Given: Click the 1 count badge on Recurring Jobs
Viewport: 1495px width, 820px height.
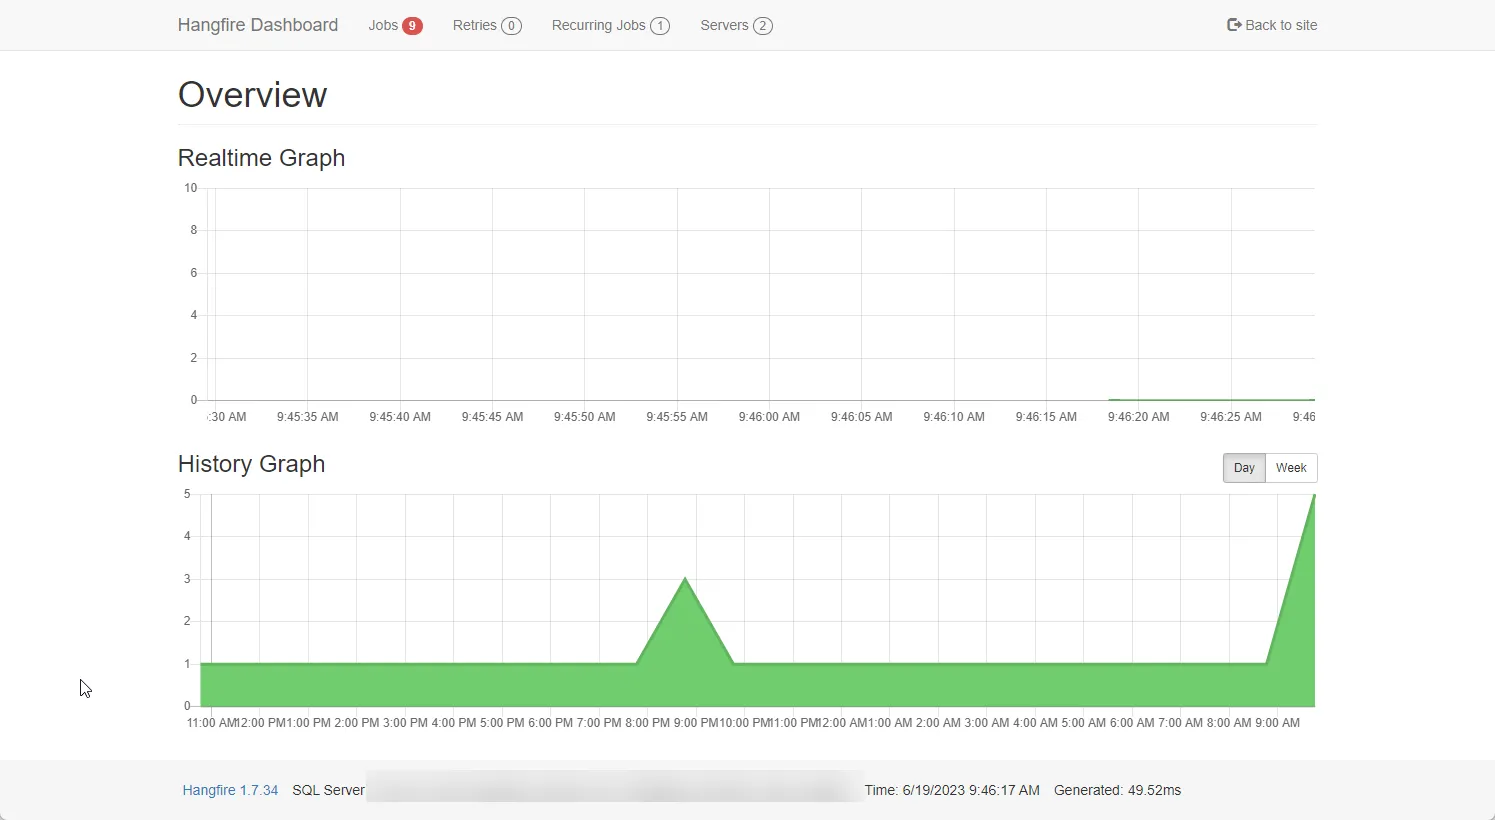Looking at the screenshot, I should (x=660, y=26).
